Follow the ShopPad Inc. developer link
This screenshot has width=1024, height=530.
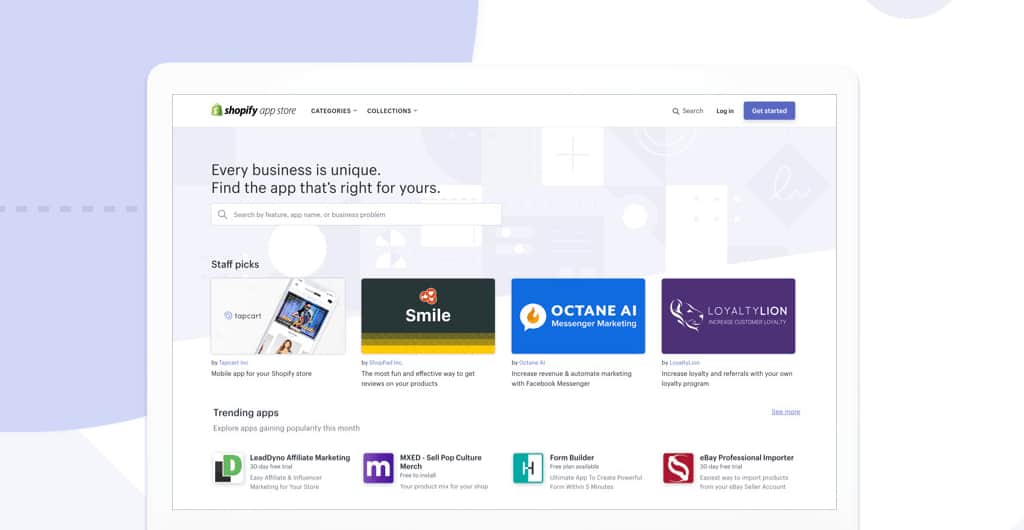point(386,362)
